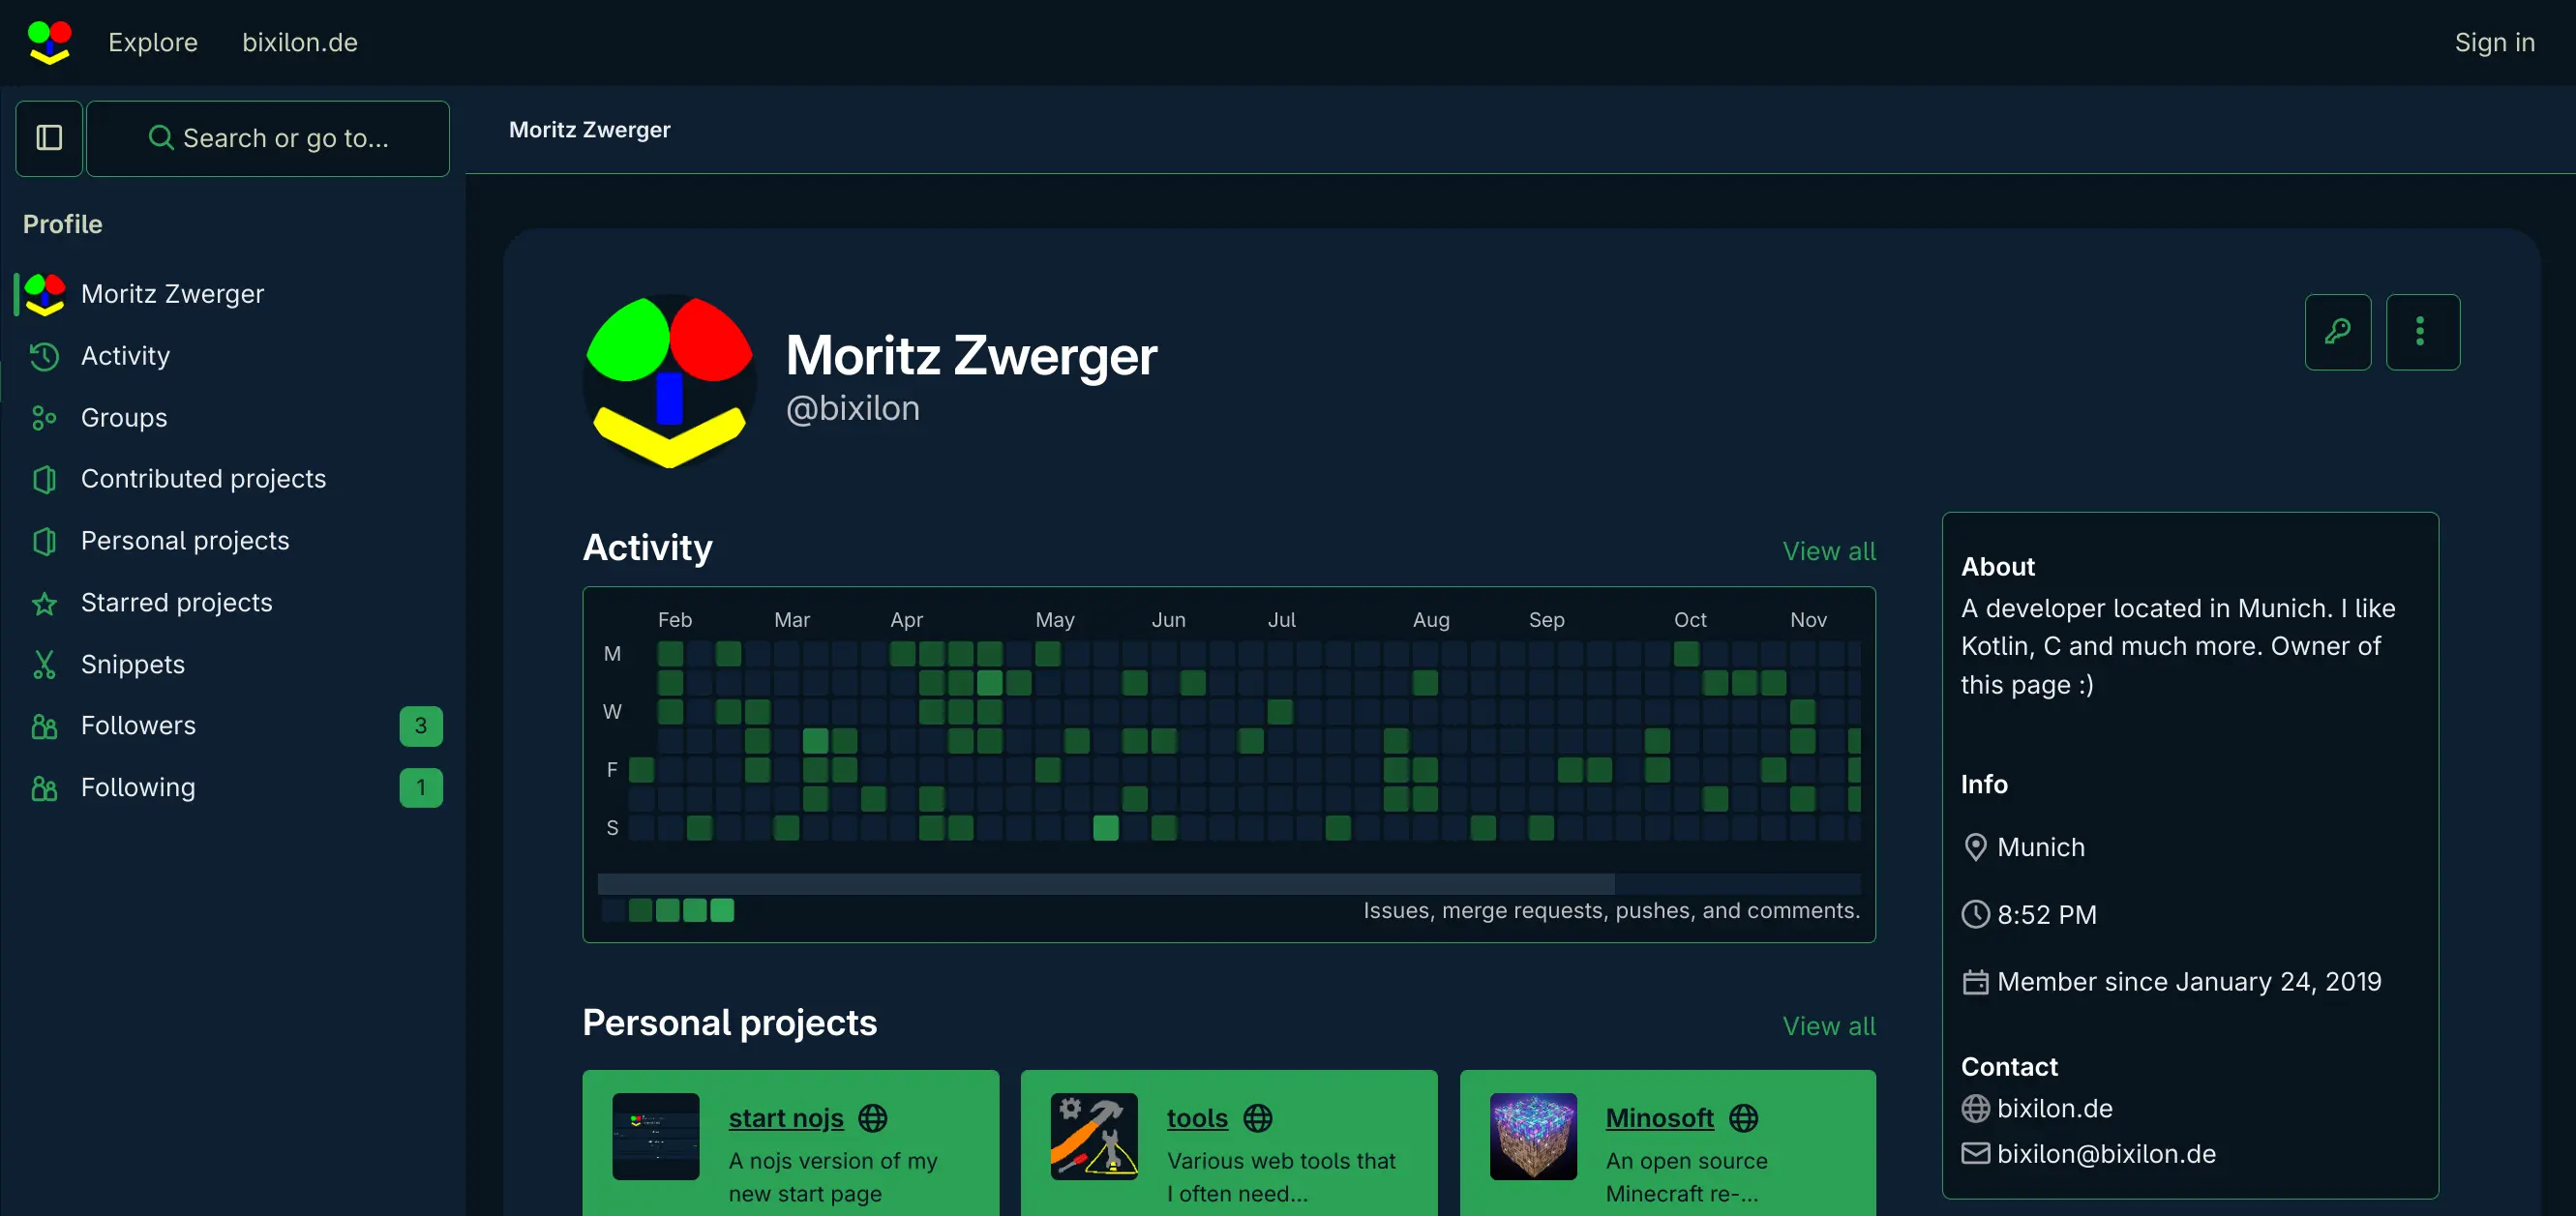Screen dimensions: 2576x1216
Task: Click the SSH key icon on profile
Action: (x=2336, y=332)
